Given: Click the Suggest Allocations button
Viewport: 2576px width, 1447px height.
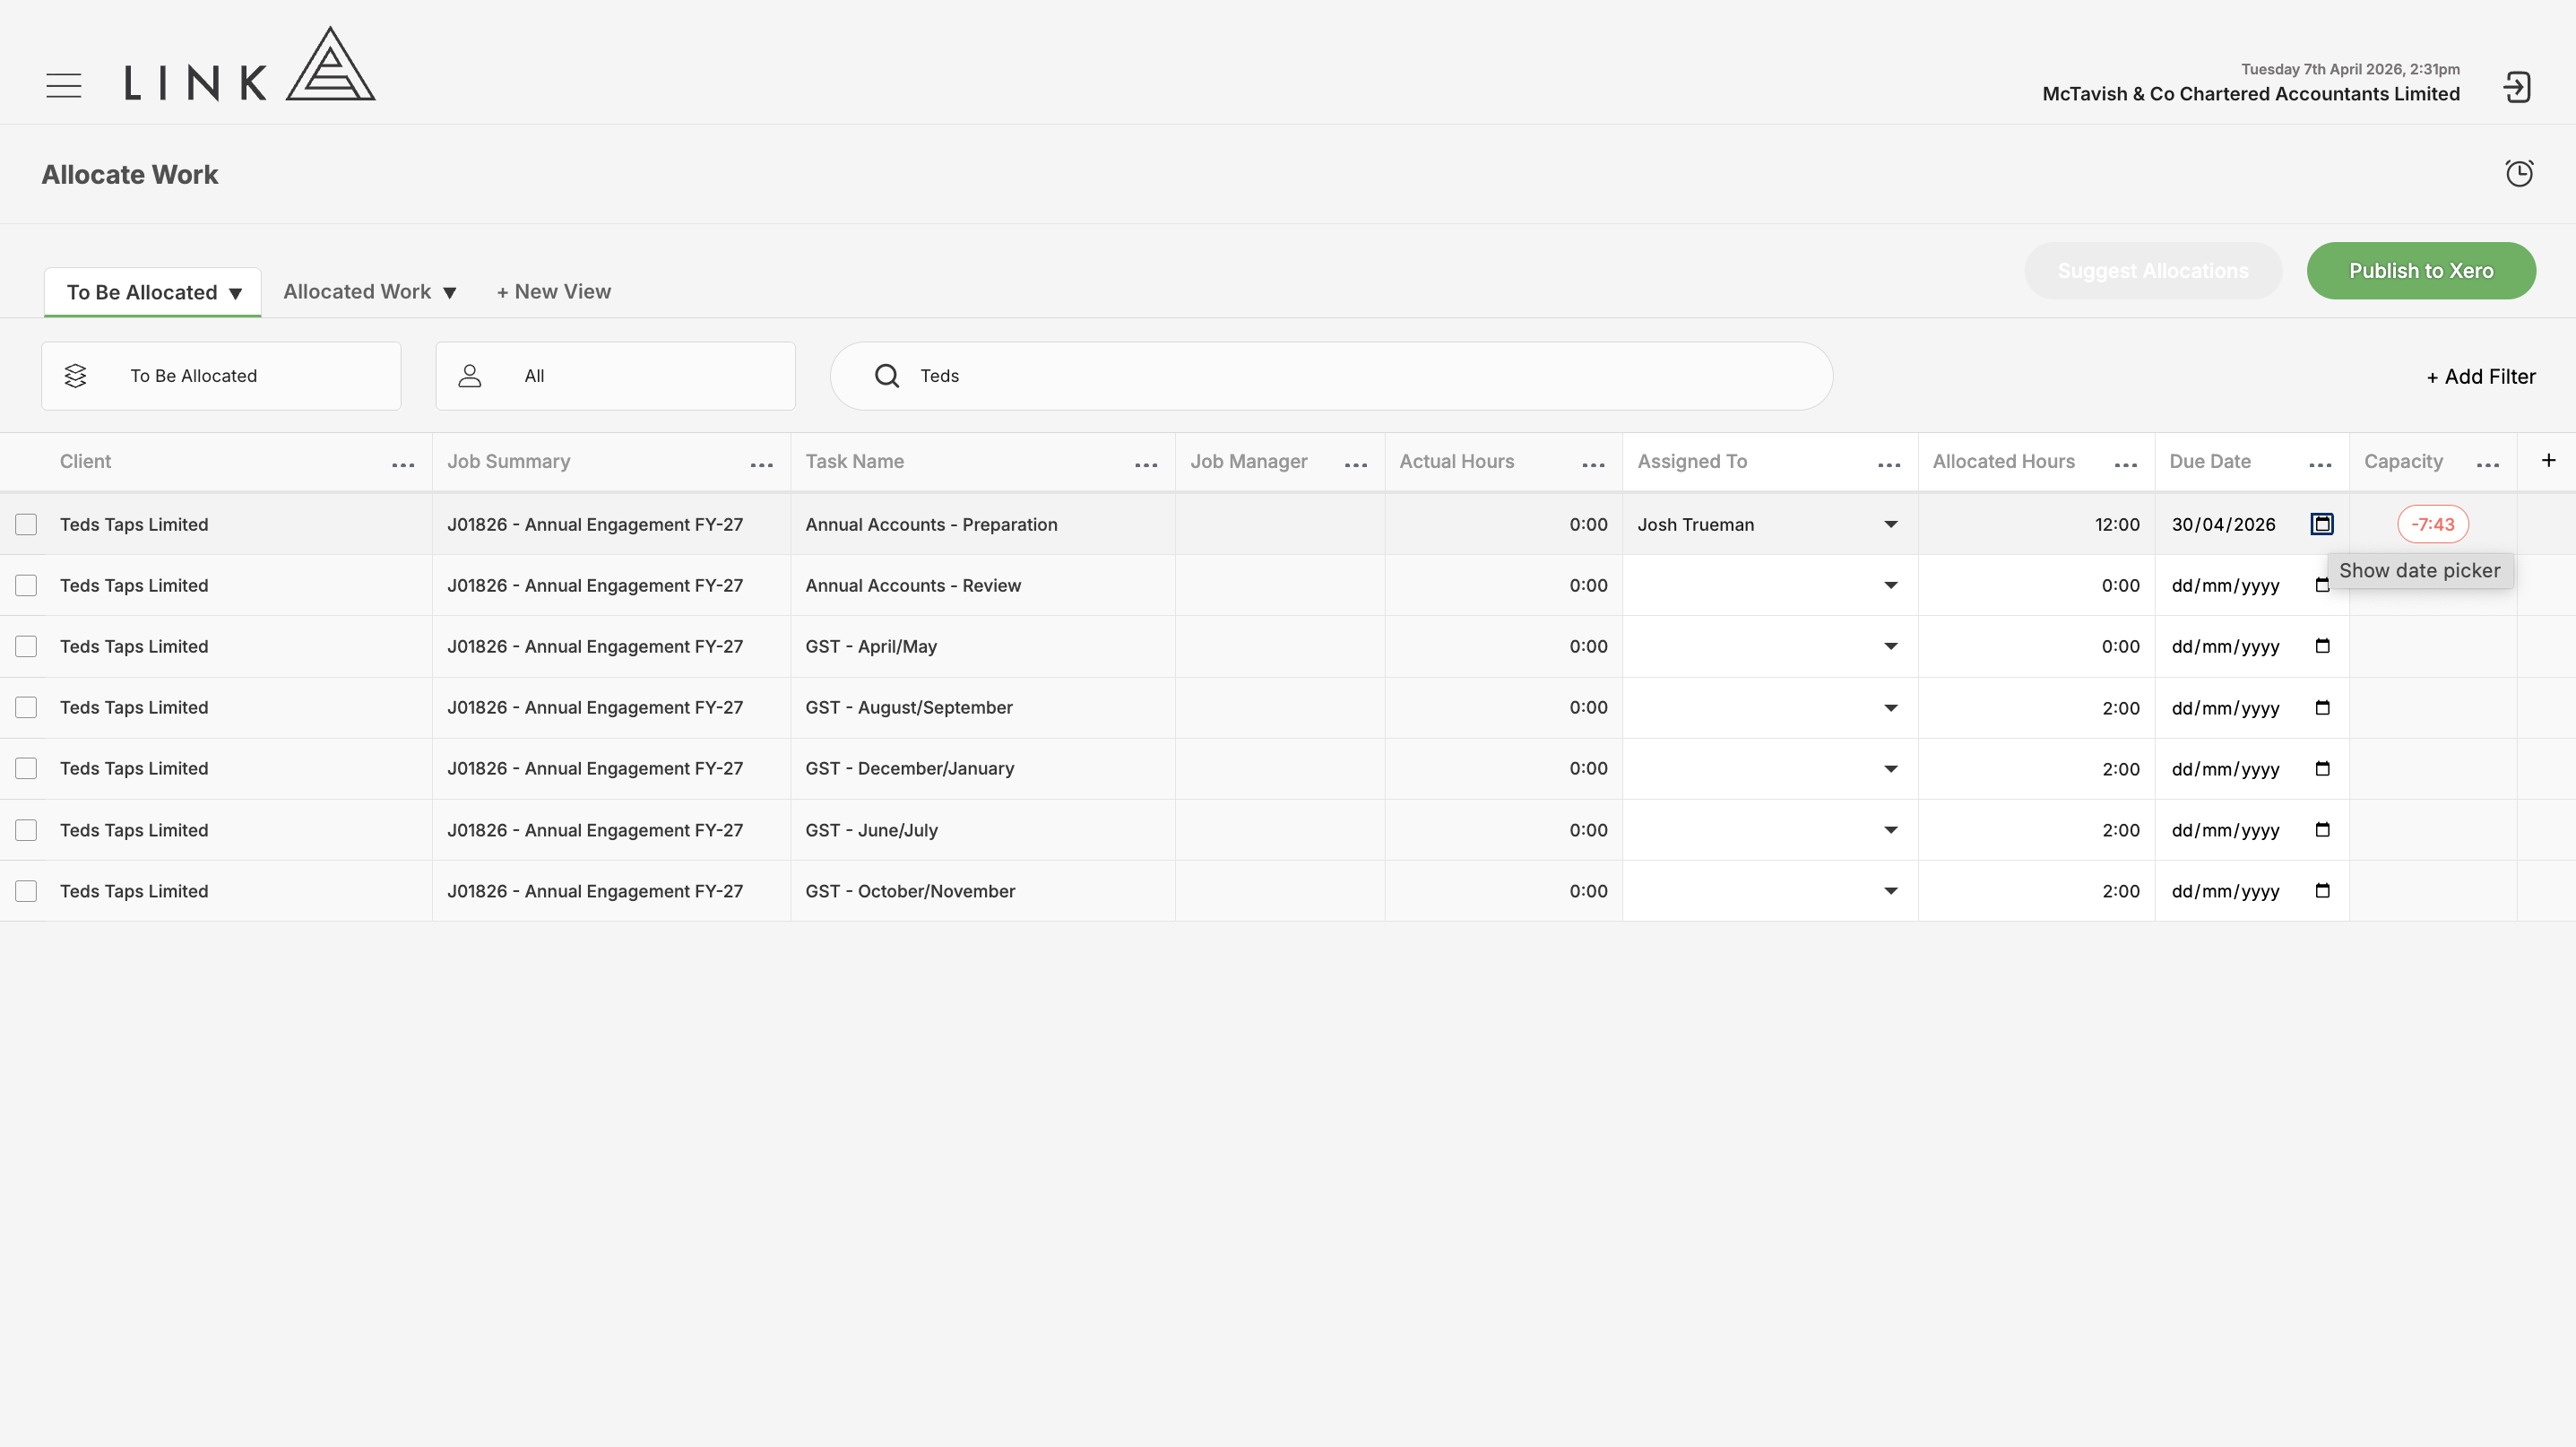Looking at the screenshot, I should (x=2153, y=271).
